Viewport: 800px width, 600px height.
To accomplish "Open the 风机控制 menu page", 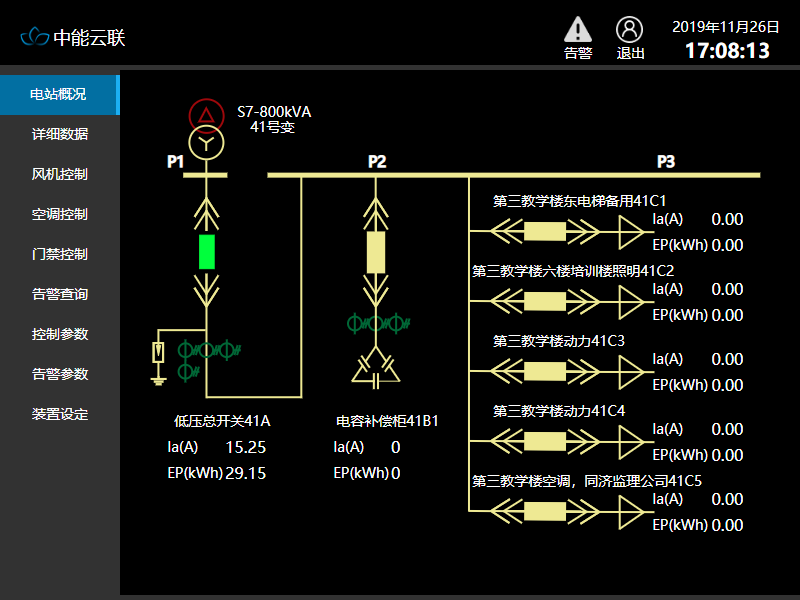I will [x=59, y=174].
